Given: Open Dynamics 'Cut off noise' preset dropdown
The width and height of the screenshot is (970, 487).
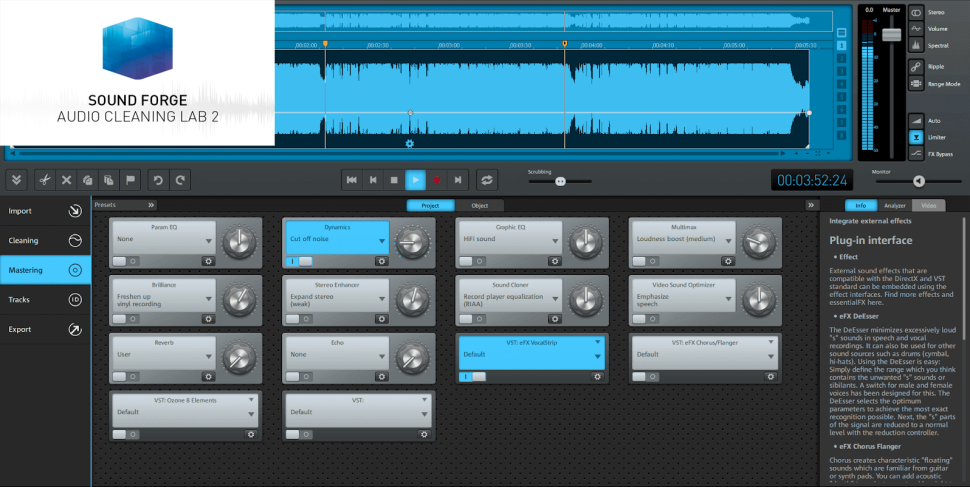Looking at the screenshot, I should (x=382, y=241).
